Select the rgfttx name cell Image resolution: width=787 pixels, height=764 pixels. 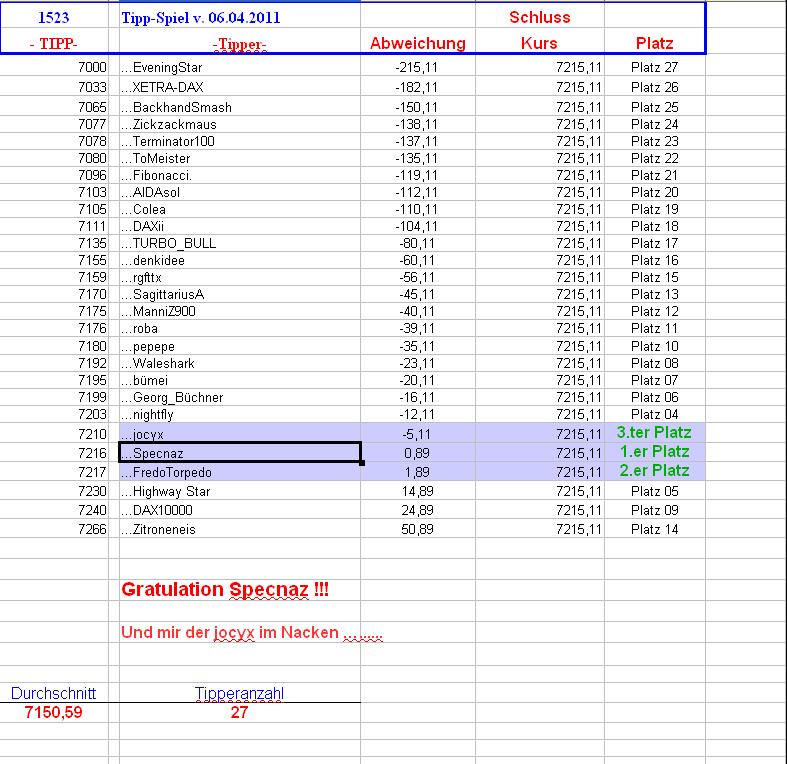239,278
